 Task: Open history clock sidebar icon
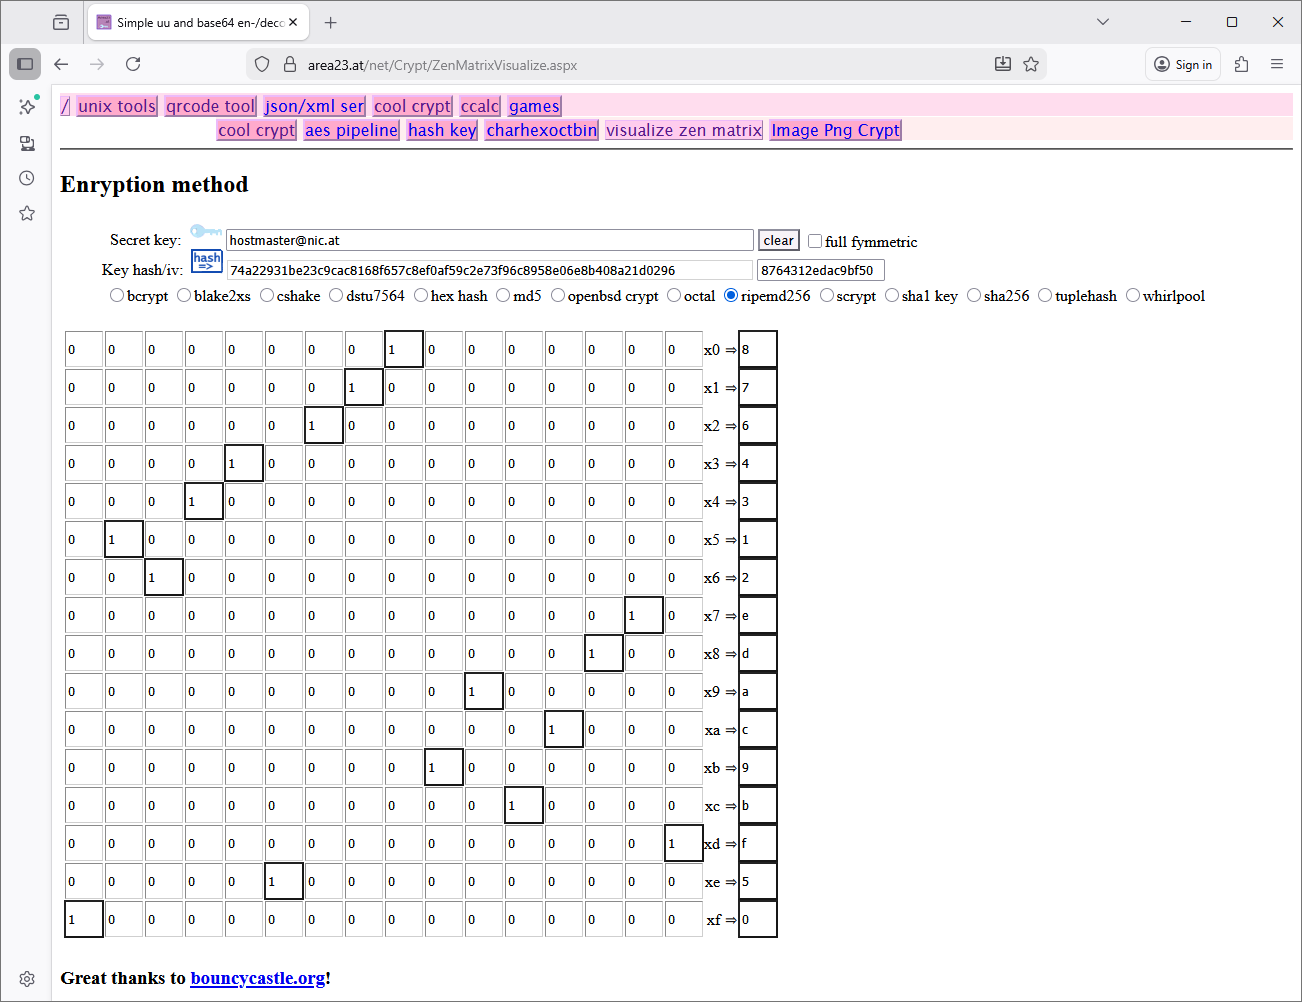27,178
